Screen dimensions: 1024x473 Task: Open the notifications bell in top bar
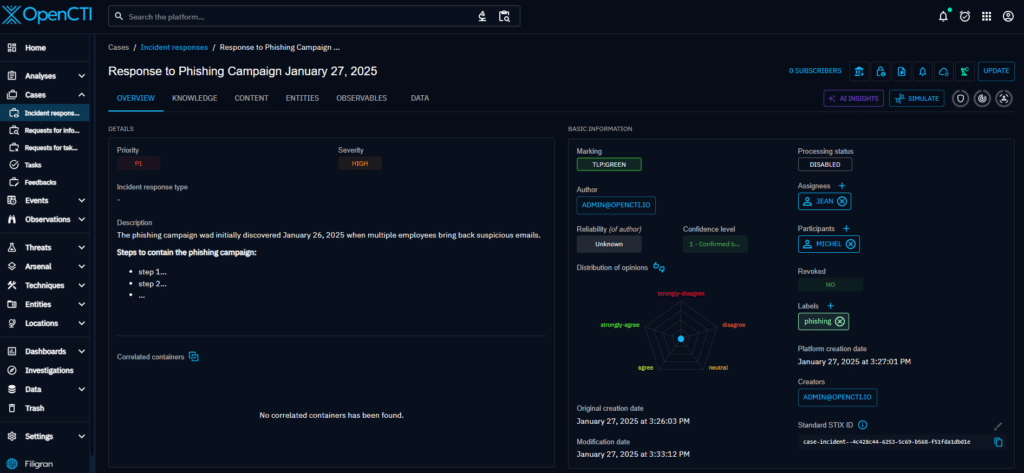point(943,16)
